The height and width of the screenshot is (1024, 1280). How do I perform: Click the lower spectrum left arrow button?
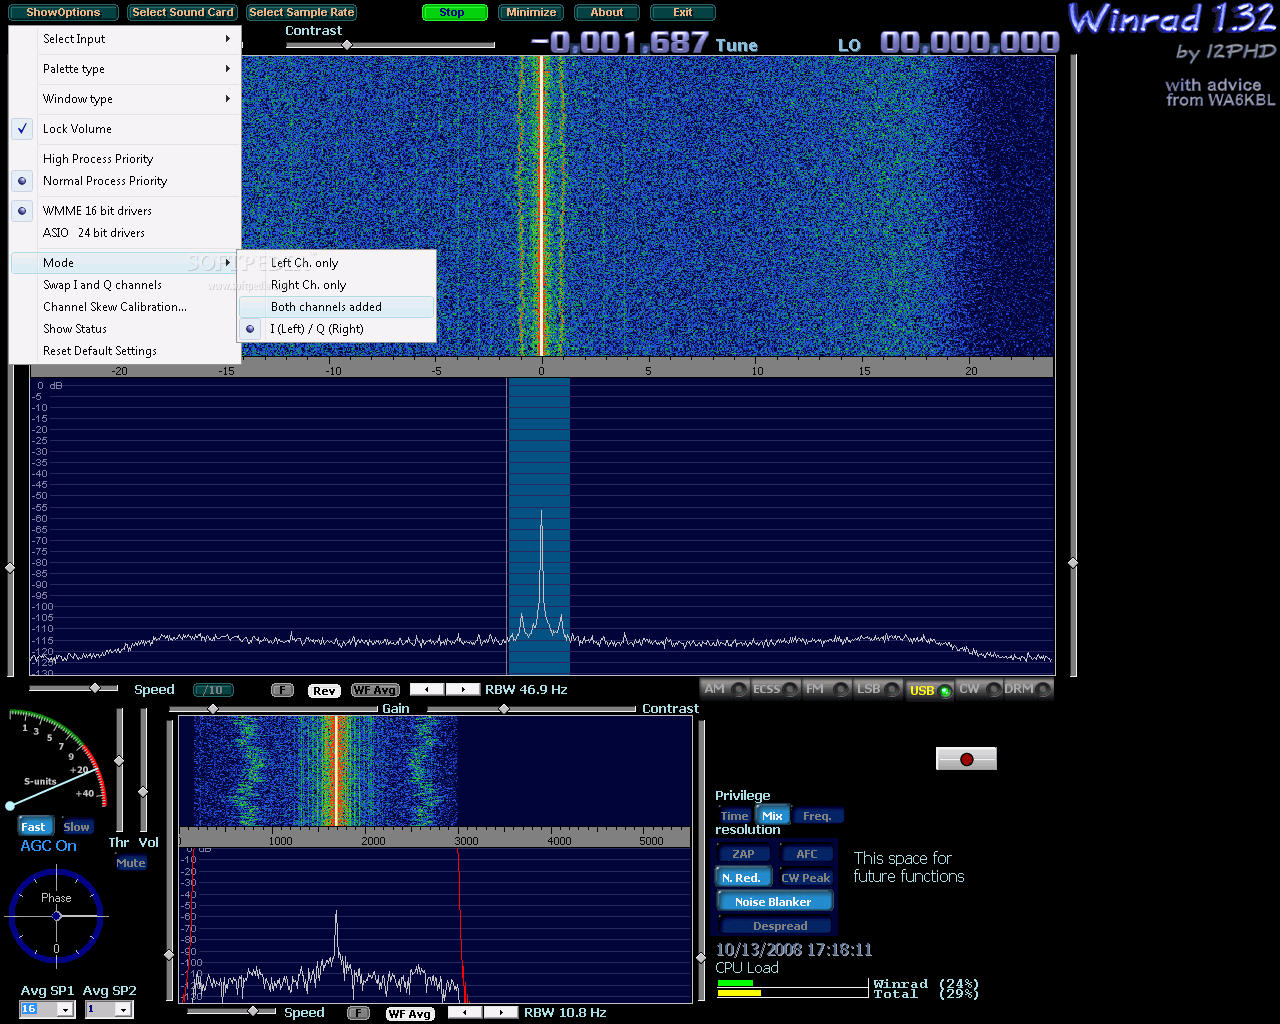(465, 1013)
